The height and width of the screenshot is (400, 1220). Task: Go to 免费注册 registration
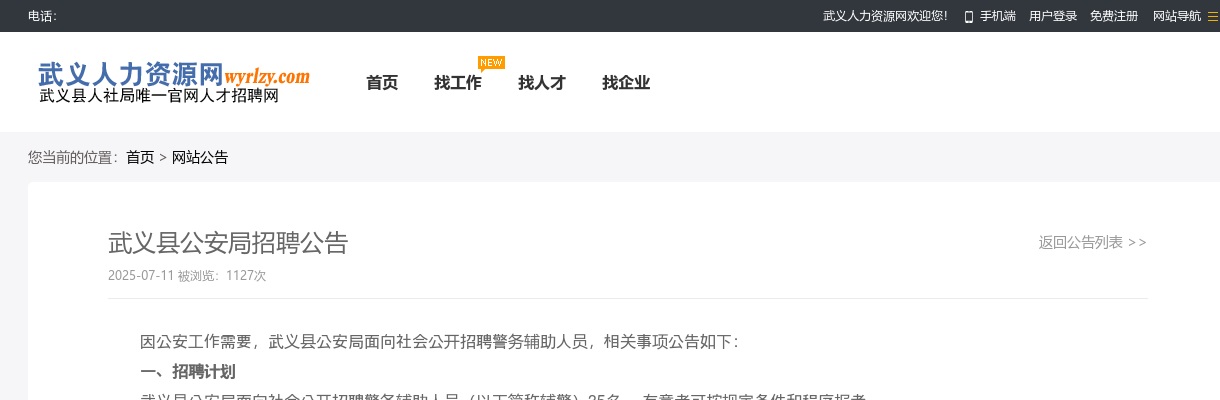pyautogui.click(x=1114, y=16)
